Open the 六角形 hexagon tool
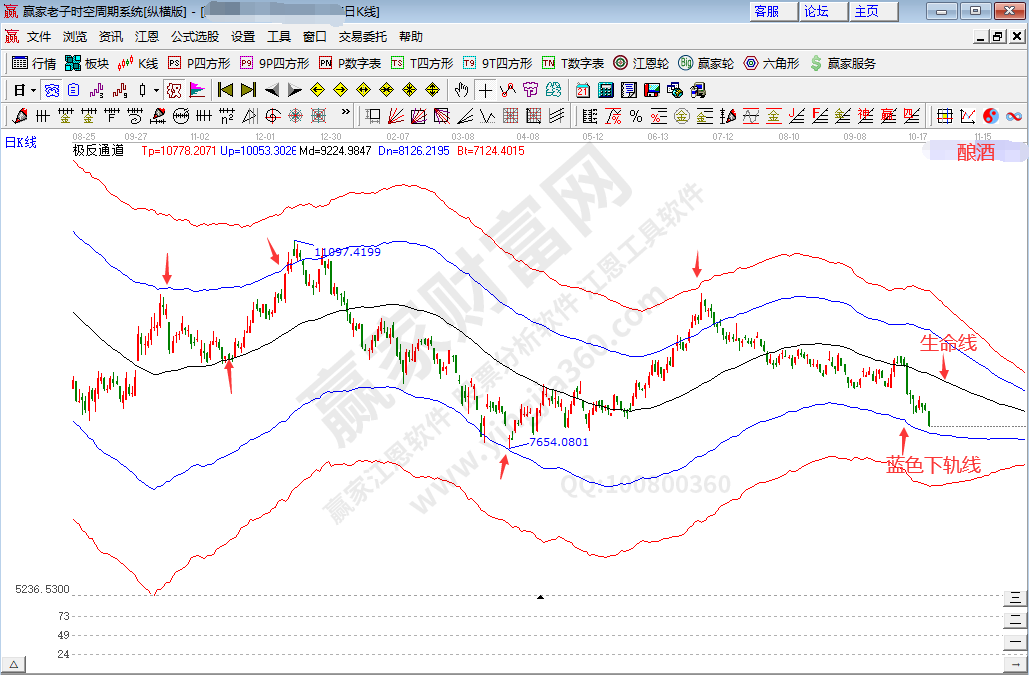Viewport: 1029px width, 675px height. (771, 63)
